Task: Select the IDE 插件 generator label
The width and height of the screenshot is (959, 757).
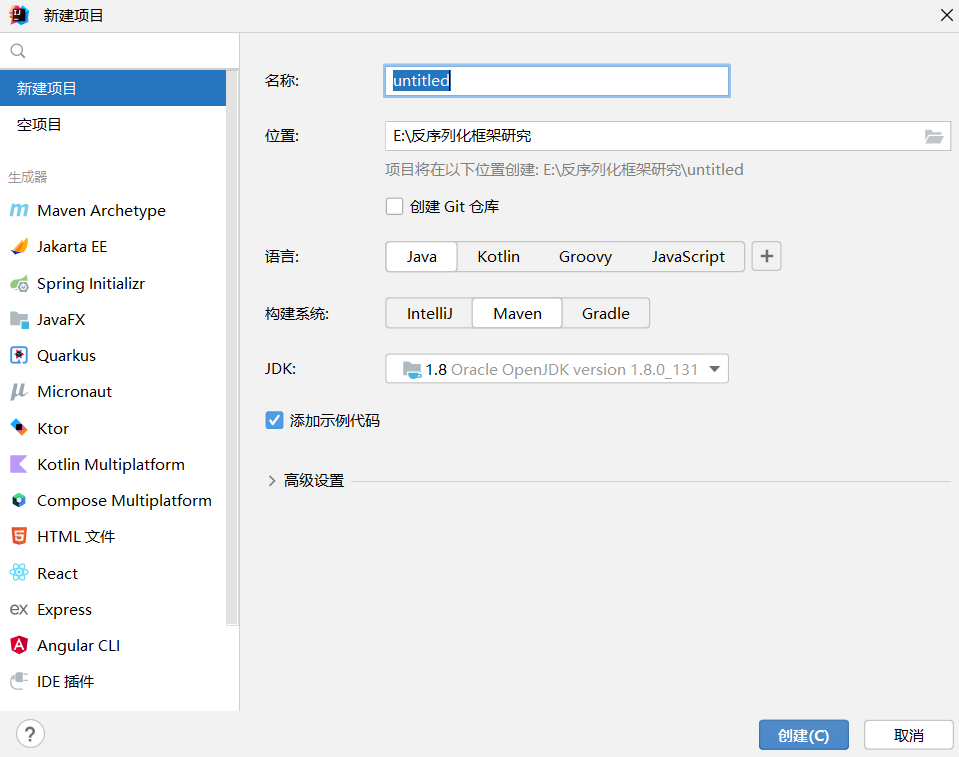Action: [65, 681]
